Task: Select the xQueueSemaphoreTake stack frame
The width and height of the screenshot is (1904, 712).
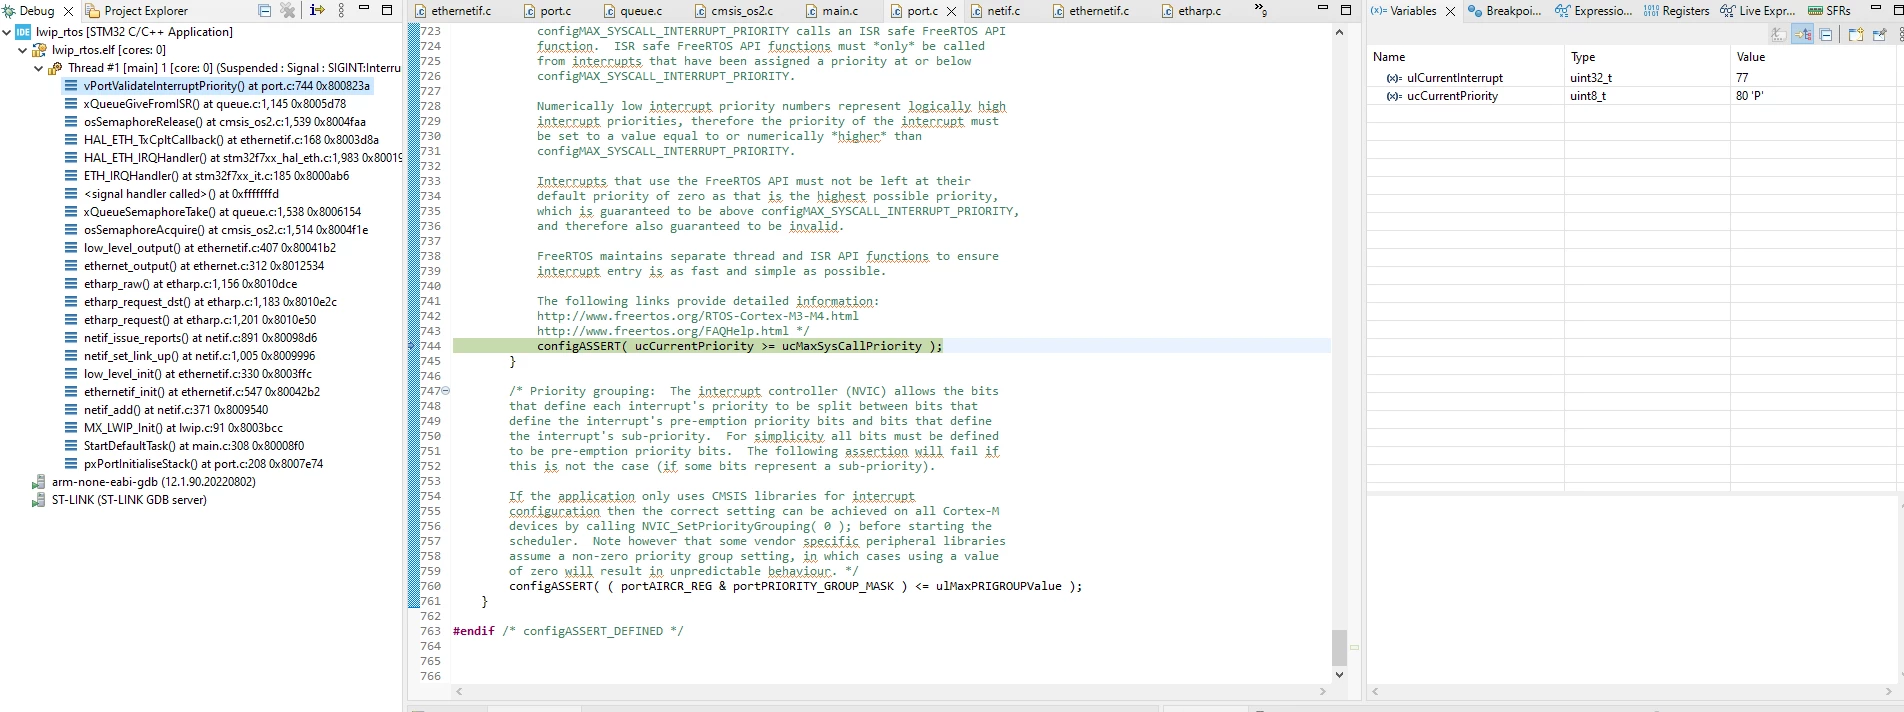Action: [x=213, y=212]
